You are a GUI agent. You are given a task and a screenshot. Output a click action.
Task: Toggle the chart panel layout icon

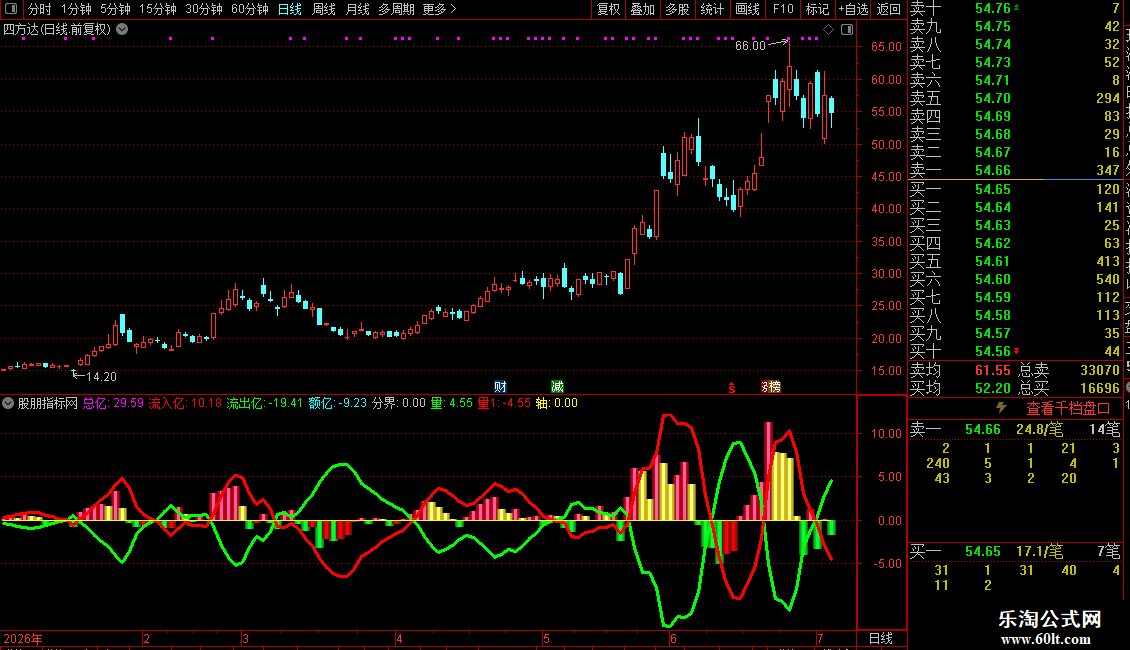tap(847, 30)
